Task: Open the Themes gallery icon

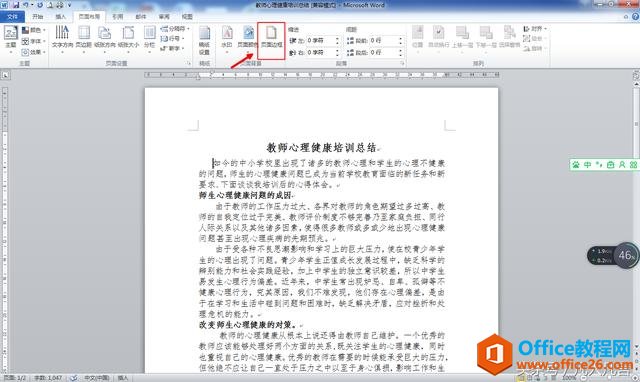Action: [x=11, y=37]
